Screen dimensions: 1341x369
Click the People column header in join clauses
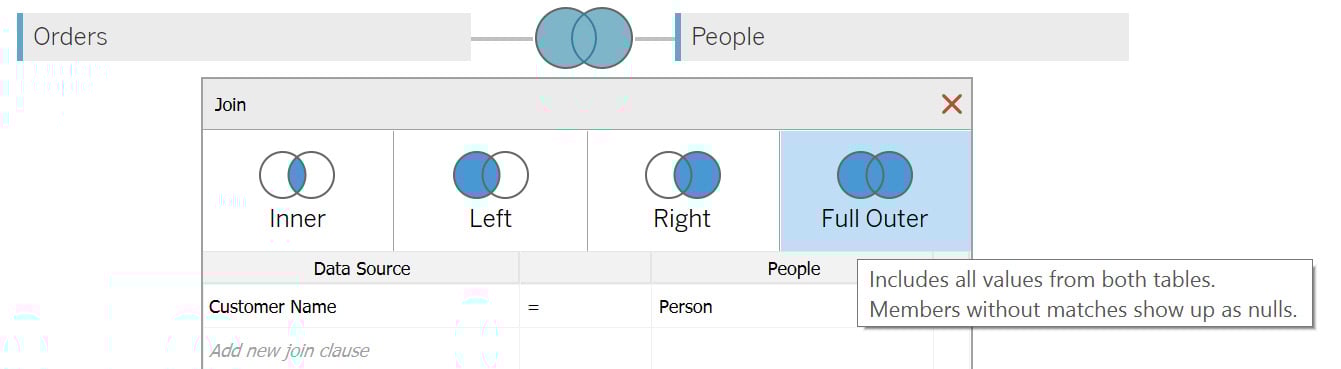(793, 269)
